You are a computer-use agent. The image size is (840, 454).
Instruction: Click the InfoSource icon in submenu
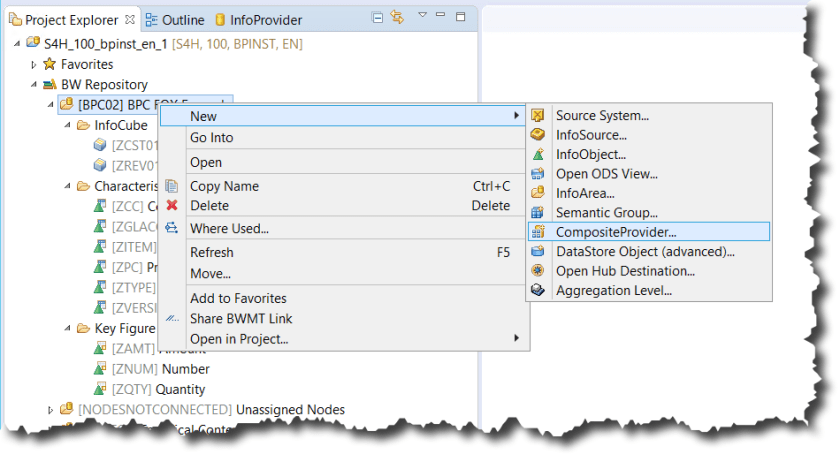pos(538,135)
